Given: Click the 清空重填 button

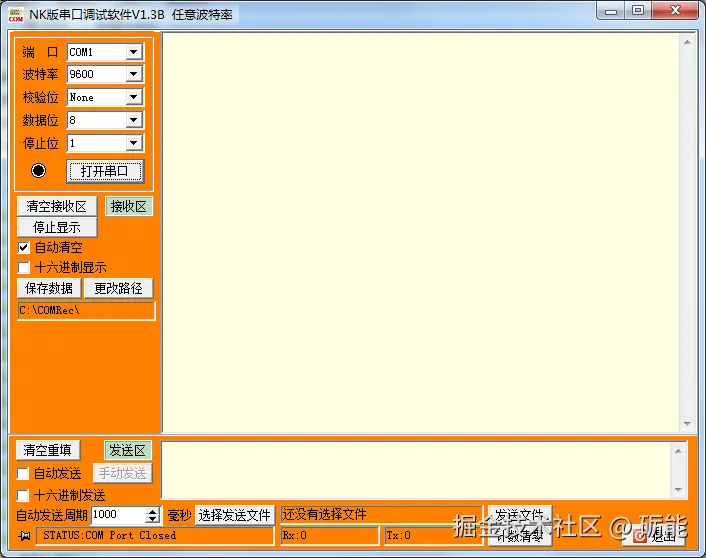Looking at the screenshot, I should (48, 450).
